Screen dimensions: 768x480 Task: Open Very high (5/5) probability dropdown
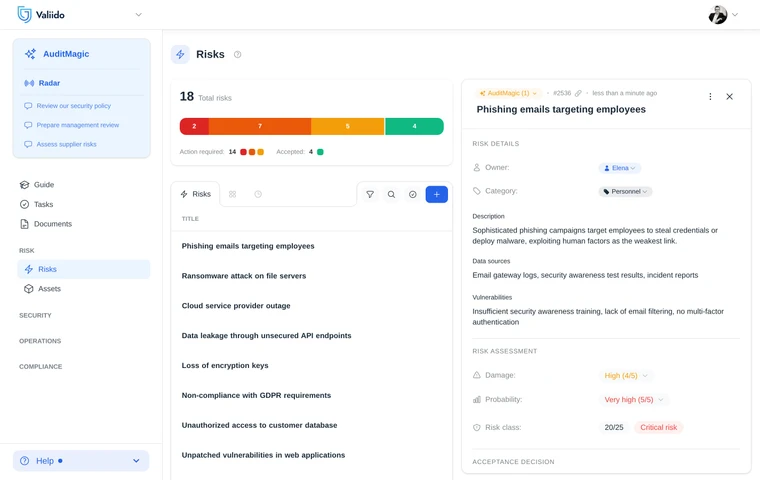633,400
